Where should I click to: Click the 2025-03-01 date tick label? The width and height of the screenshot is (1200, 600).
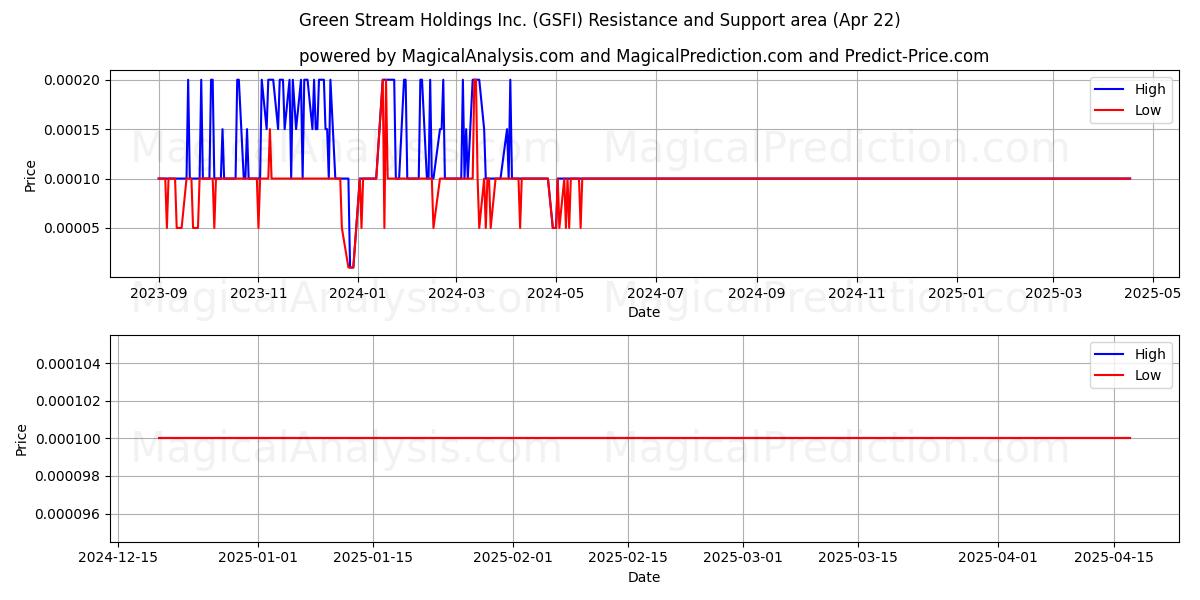743,558
